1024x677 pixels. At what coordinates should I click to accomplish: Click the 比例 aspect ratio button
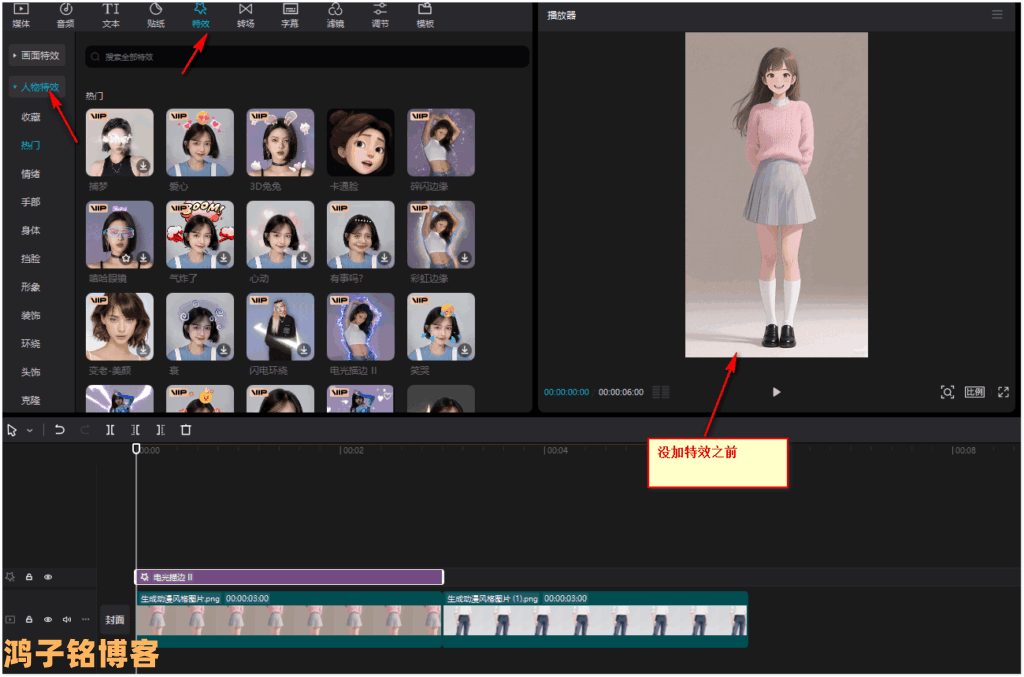[x=975, y=392]
